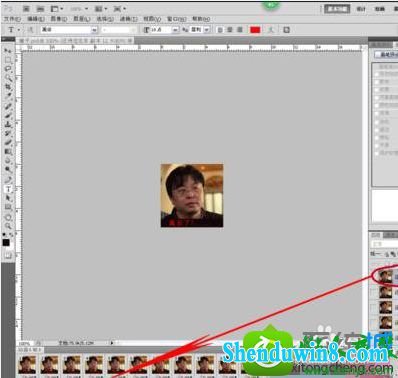
Task: Right align text in options bar
Action: [240, 30]
